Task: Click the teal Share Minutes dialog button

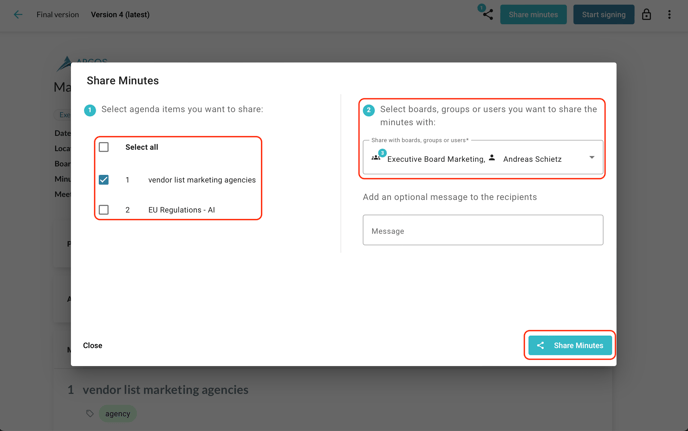Action: (570, 345)
